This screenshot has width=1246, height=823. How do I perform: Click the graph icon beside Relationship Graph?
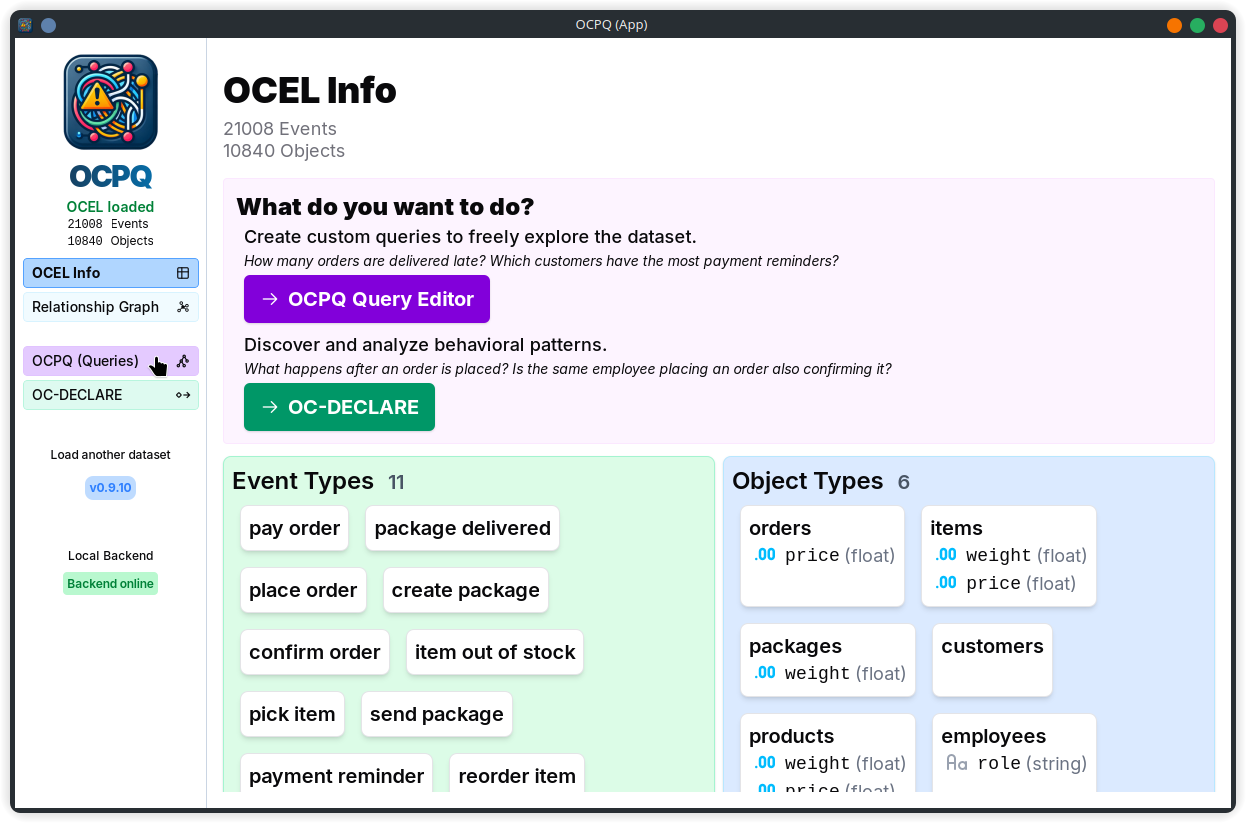tap(183, 307)
